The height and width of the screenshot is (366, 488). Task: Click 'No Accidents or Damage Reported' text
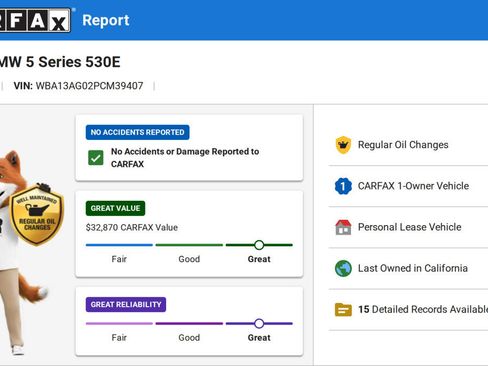(x=185, y=158)
